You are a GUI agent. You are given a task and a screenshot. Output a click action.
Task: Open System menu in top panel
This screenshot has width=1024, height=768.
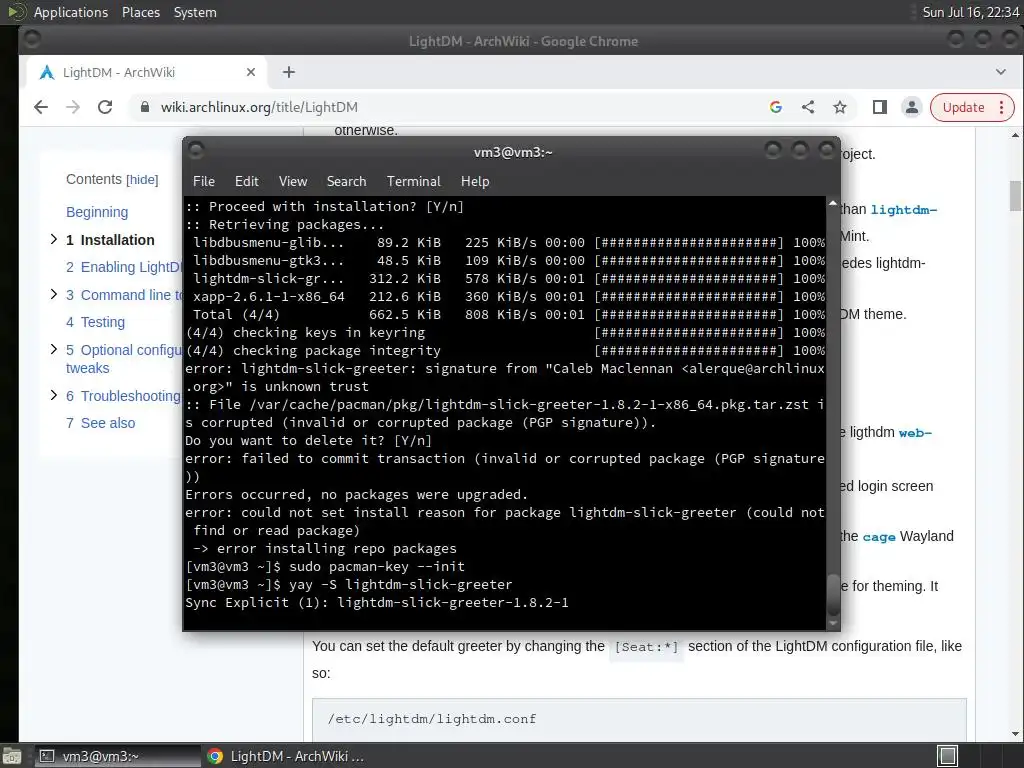click(195, 12)
